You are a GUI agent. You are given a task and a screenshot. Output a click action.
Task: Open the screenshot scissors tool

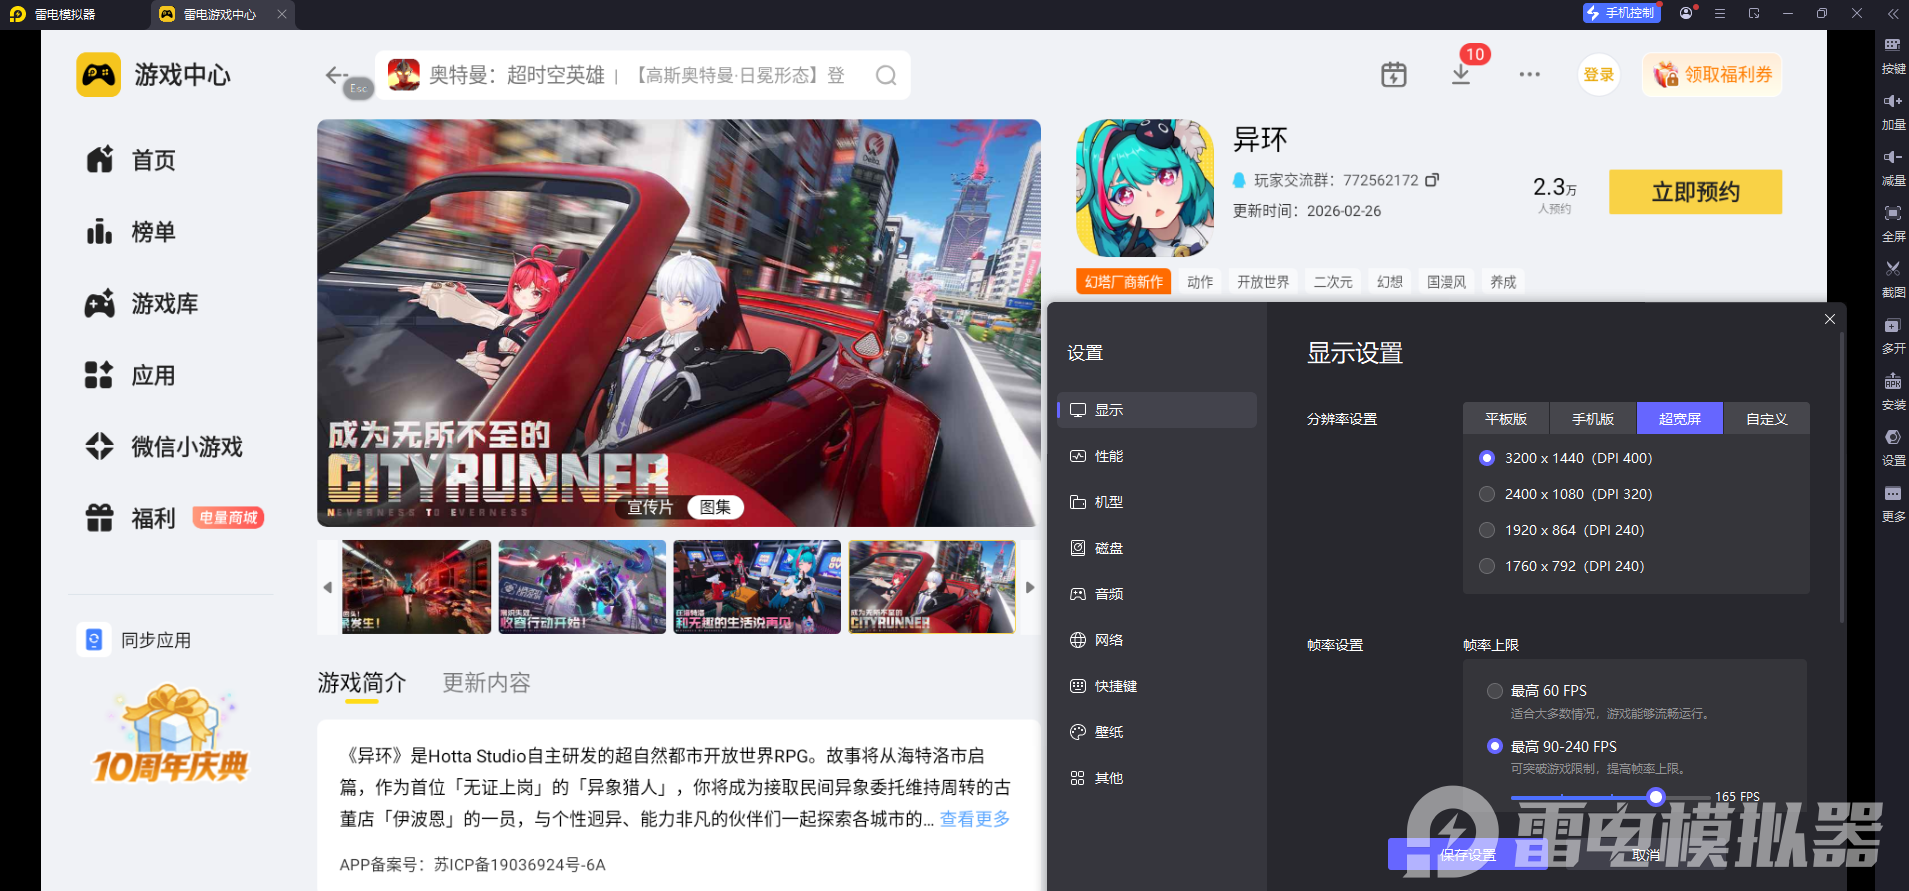tap(1892, 269)
